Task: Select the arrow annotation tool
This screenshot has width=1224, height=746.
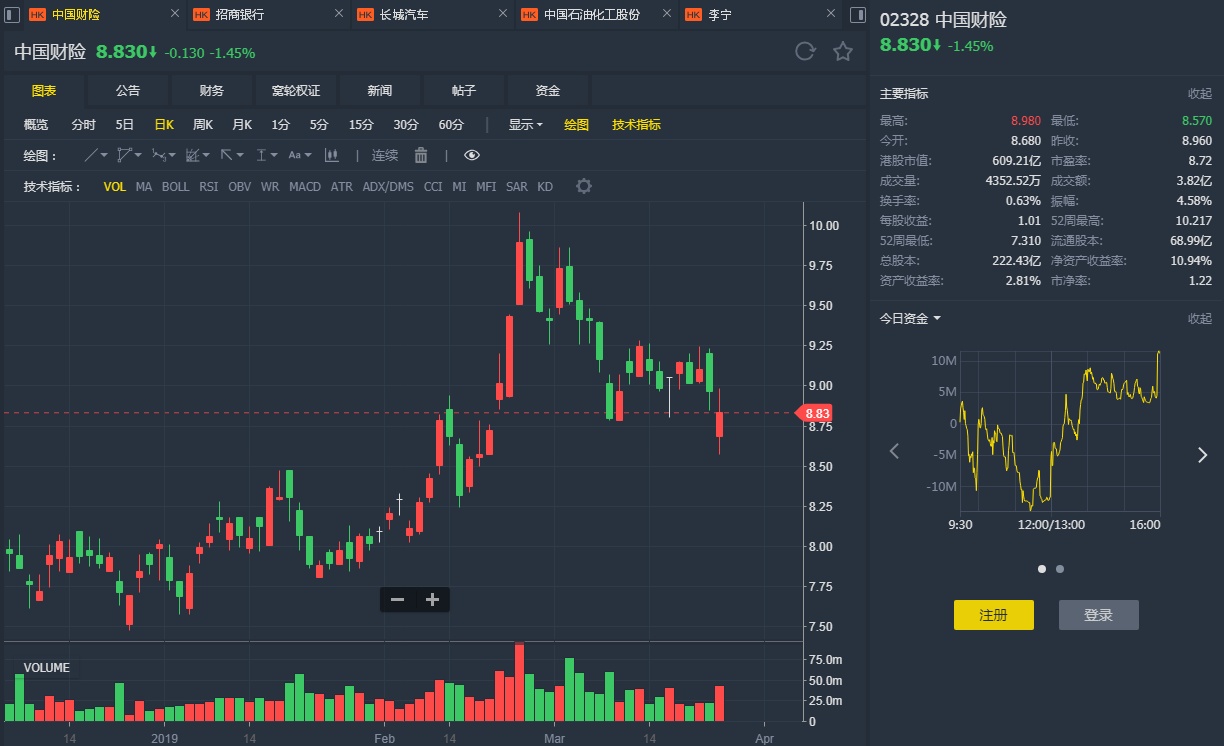Action: 227,155
